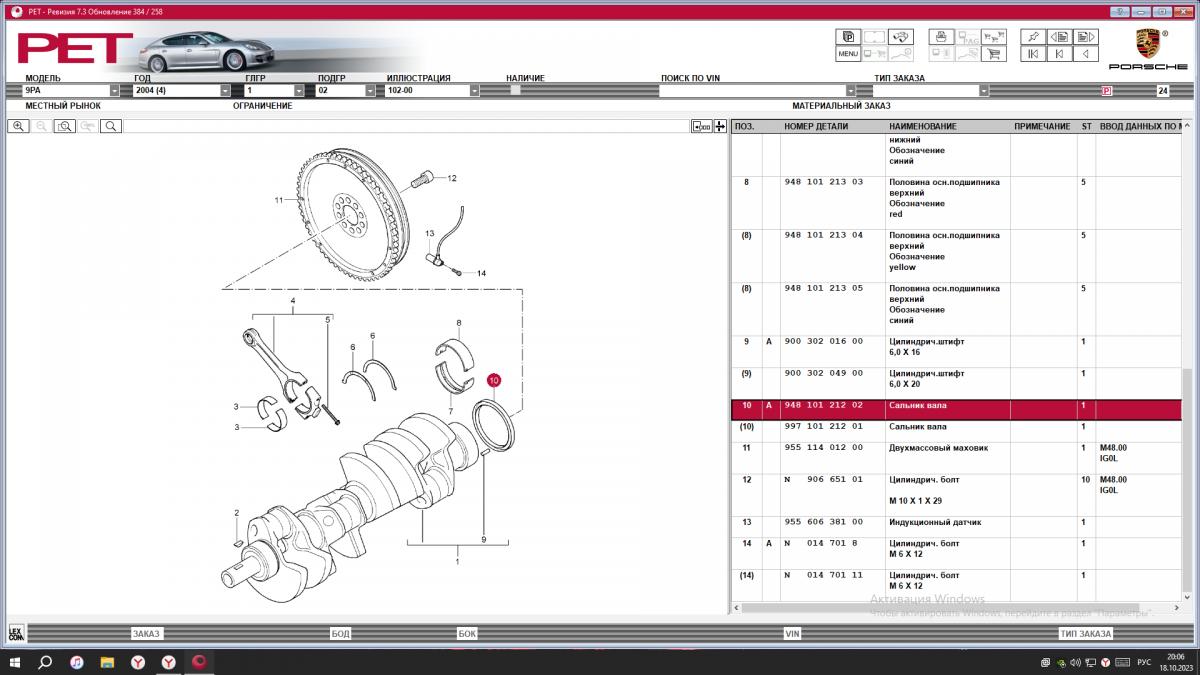
Task: Click Windows taskbar search icon
Action: [x=45, y=662]
